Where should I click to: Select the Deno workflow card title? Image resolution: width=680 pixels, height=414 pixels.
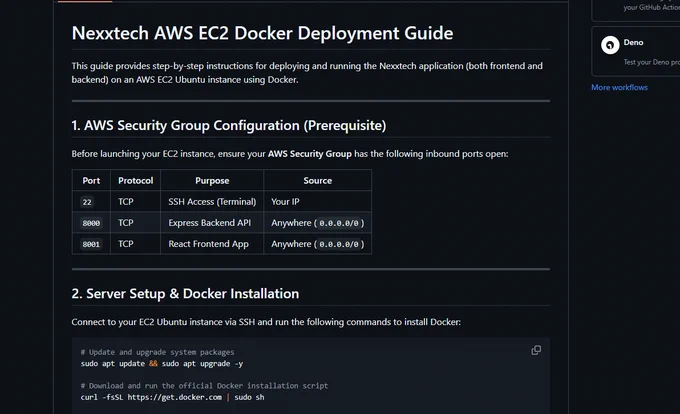[x=633, y=42]
